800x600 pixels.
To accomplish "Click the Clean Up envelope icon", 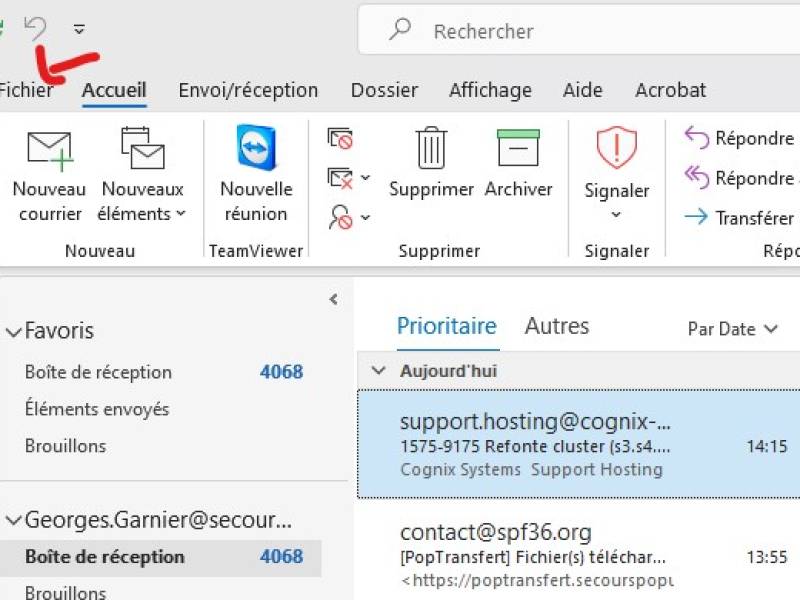I will click(x=340, y=178).
